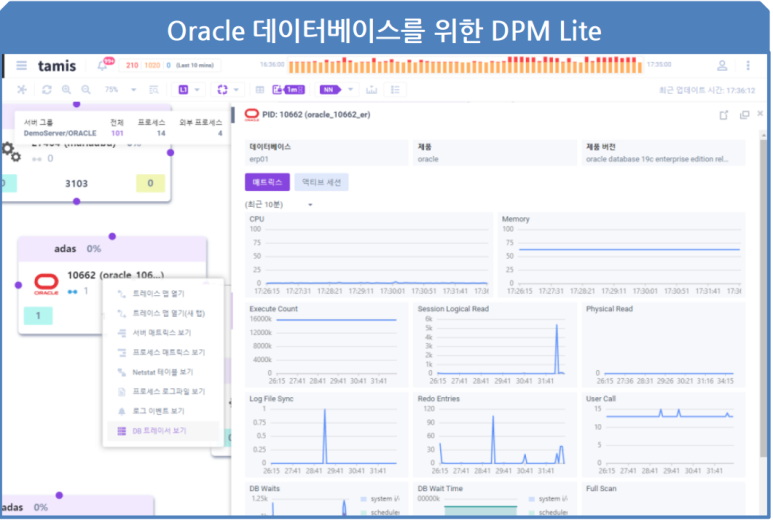This screenshot has width=773, height=521.
Task: Click the duplicate window icon in PID panel
Action: click(744, 115)
